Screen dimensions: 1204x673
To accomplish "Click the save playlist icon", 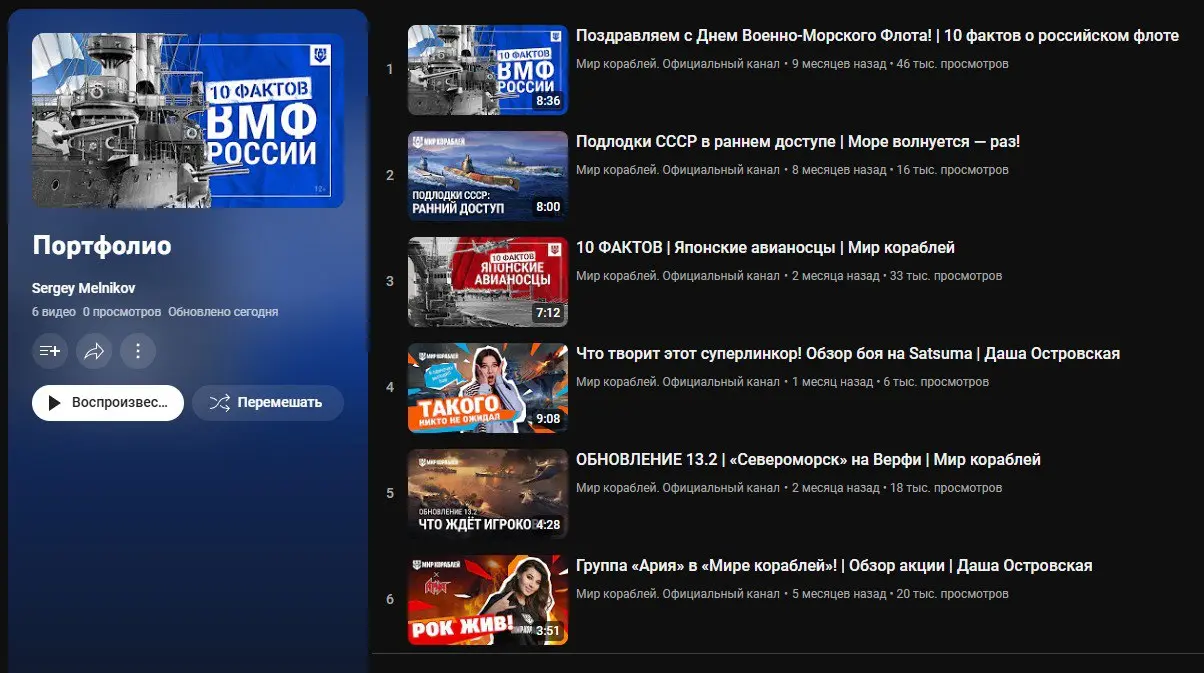I will 50,351.
